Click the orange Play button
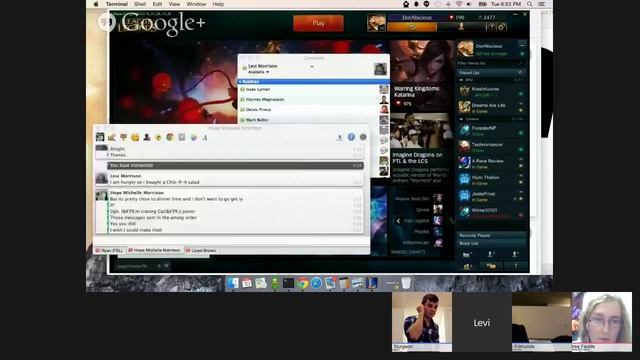640x360 pixels. point(318,23)
